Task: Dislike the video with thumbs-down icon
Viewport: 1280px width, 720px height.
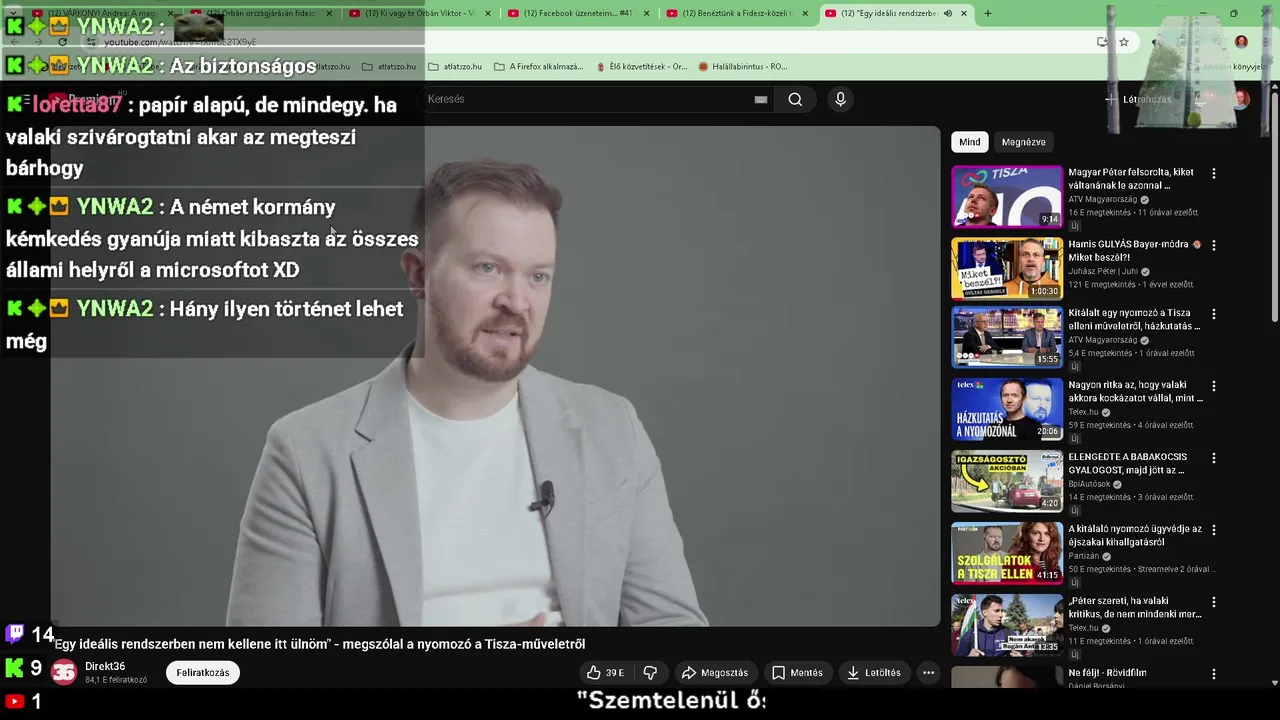Action: point(650,673)
